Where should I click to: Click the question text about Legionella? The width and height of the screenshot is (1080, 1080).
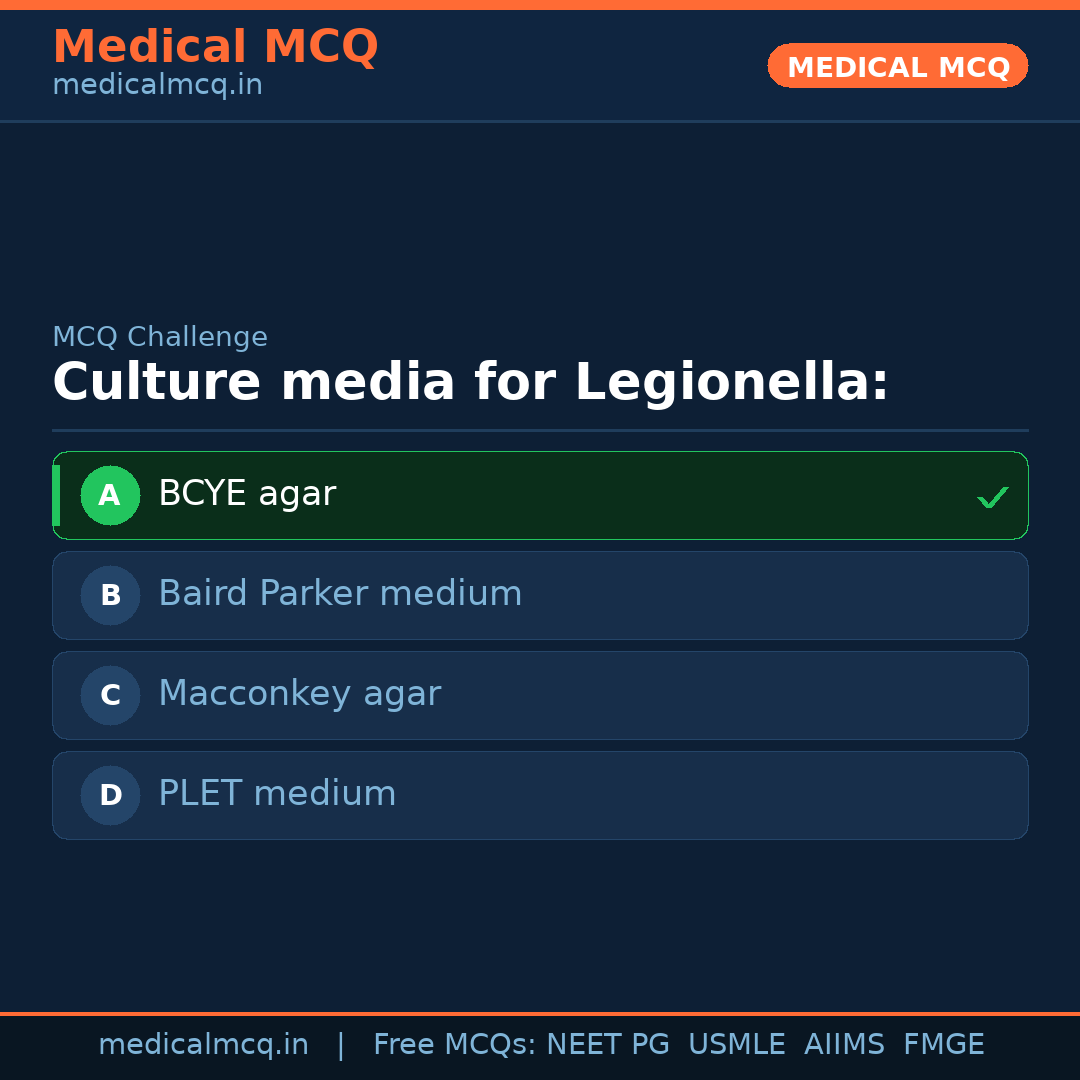(470, 382)
